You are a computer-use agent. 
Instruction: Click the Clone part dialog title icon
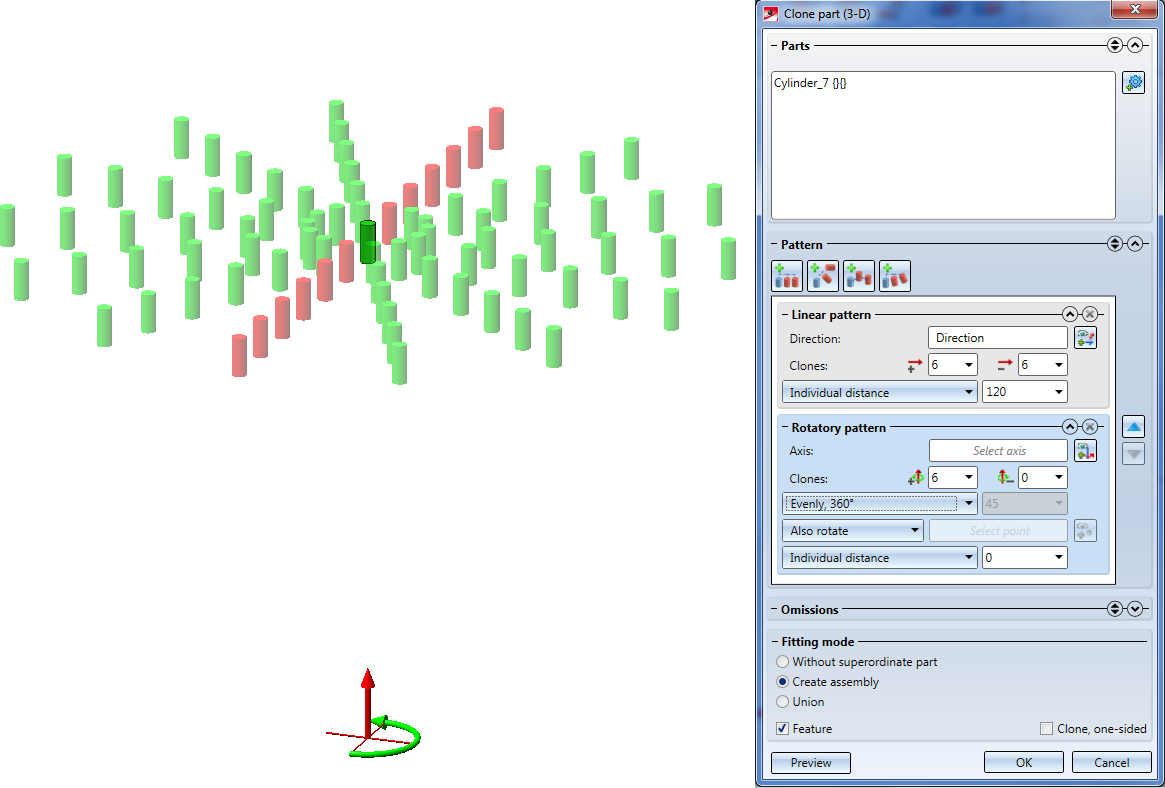(770, 13)
